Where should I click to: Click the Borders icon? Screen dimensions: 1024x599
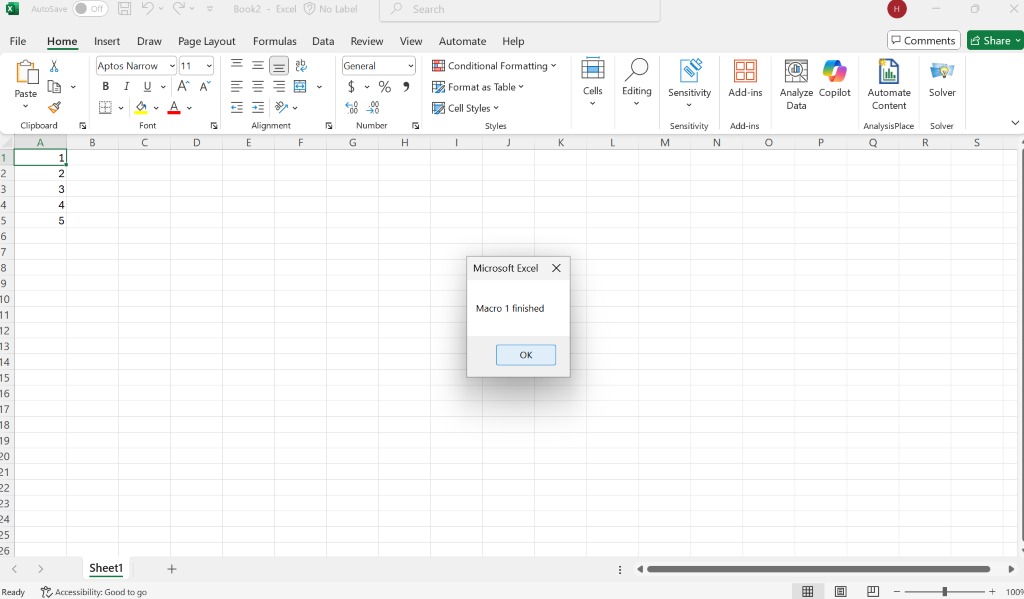(105, 107)
